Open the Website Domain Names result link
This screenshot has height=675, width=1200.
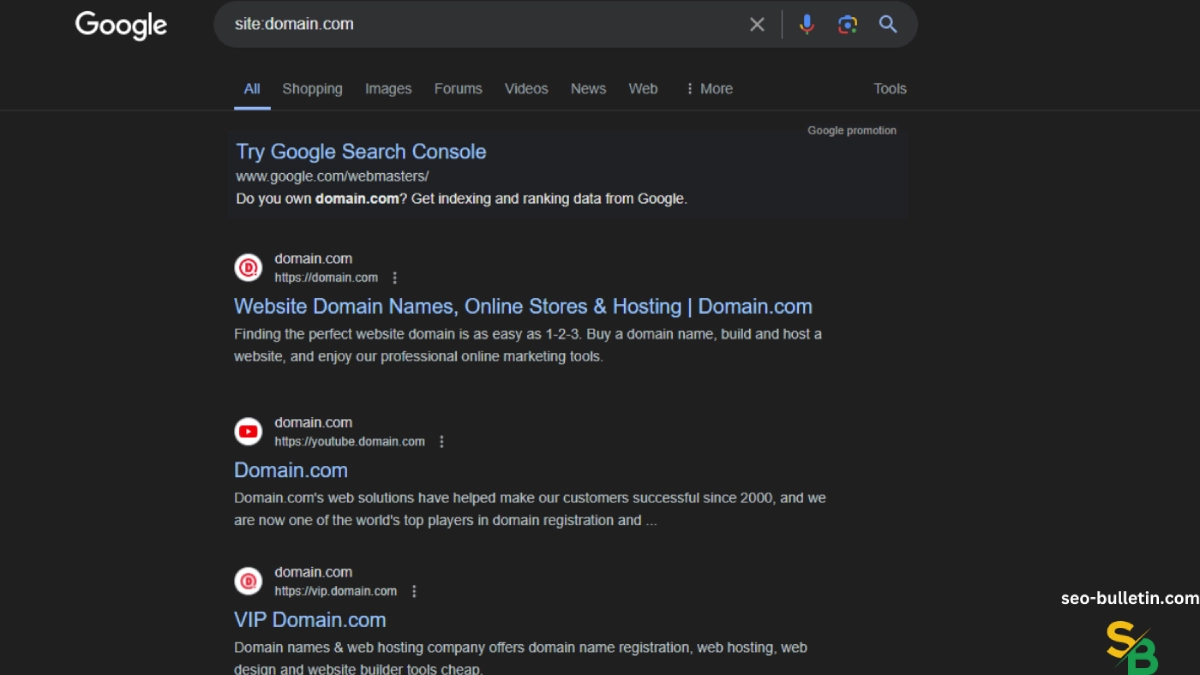tap(523, 306)
